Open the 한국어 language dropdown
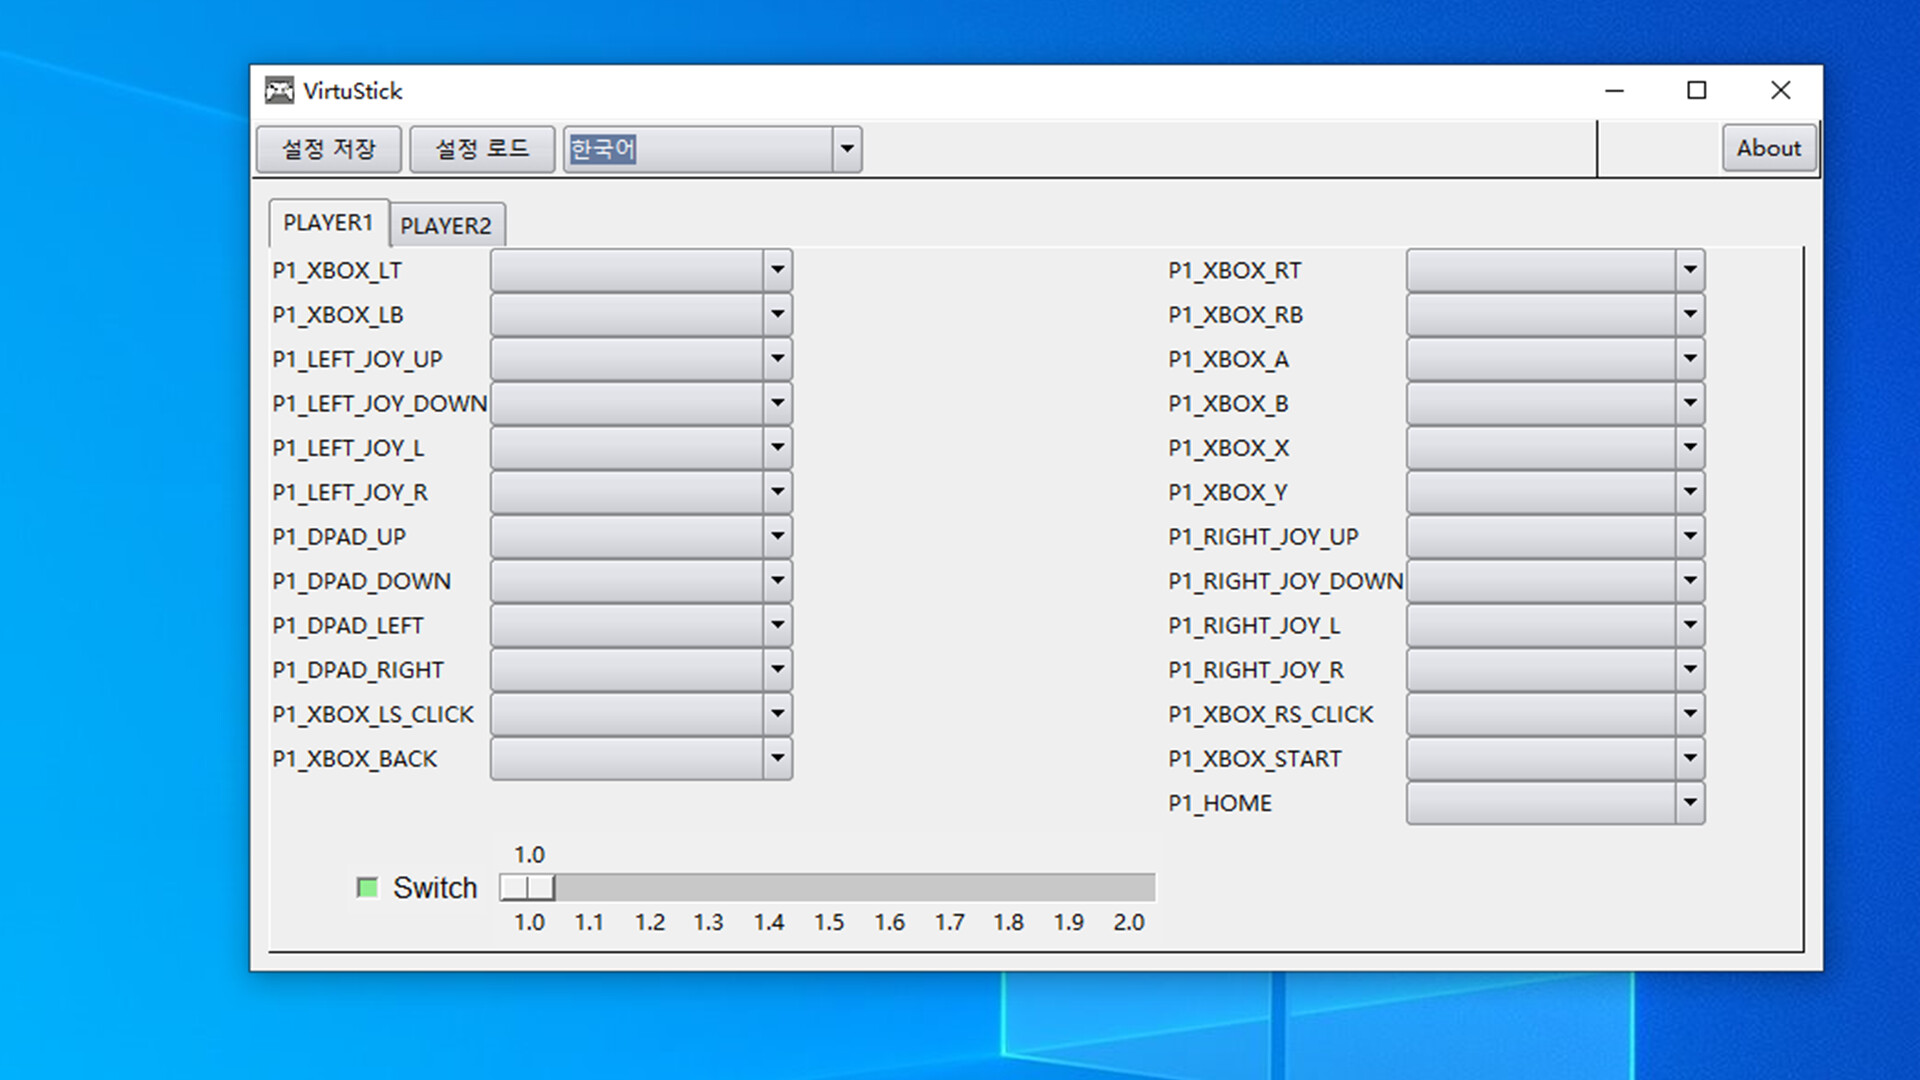The image size is (1920, 1080). (846, 148)
